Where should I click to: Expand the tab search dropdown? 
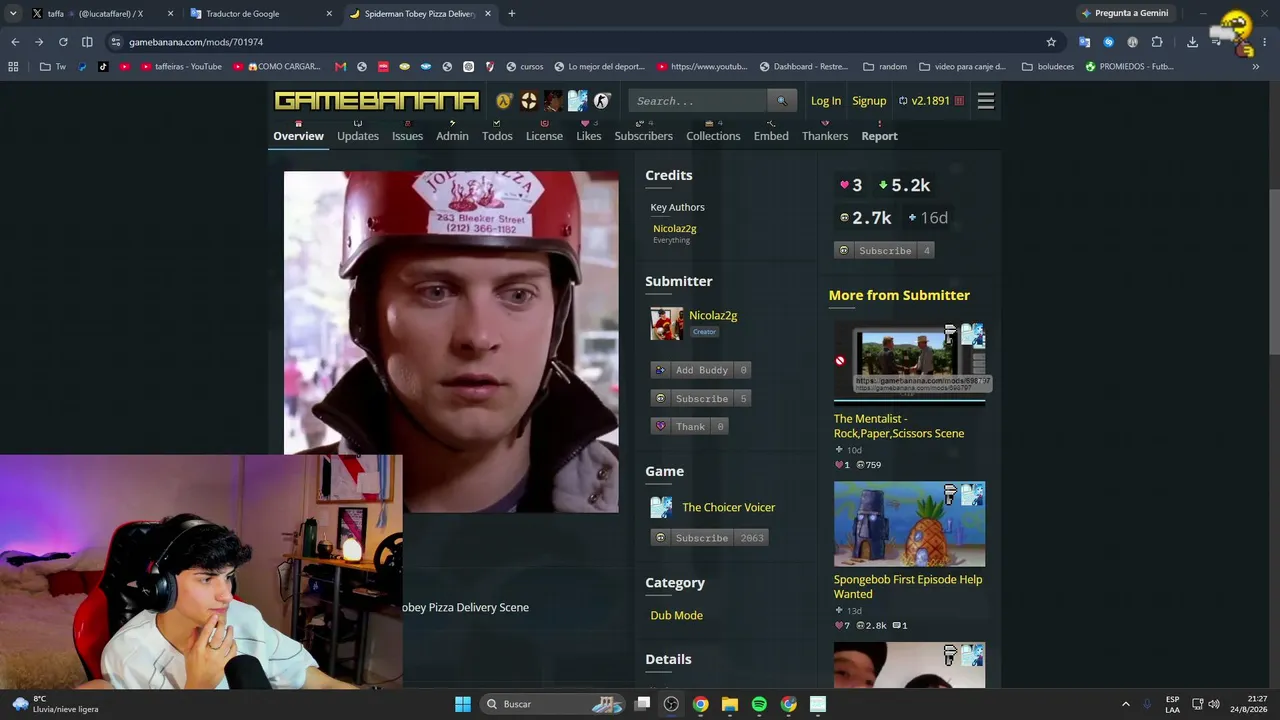pos(13,14)
